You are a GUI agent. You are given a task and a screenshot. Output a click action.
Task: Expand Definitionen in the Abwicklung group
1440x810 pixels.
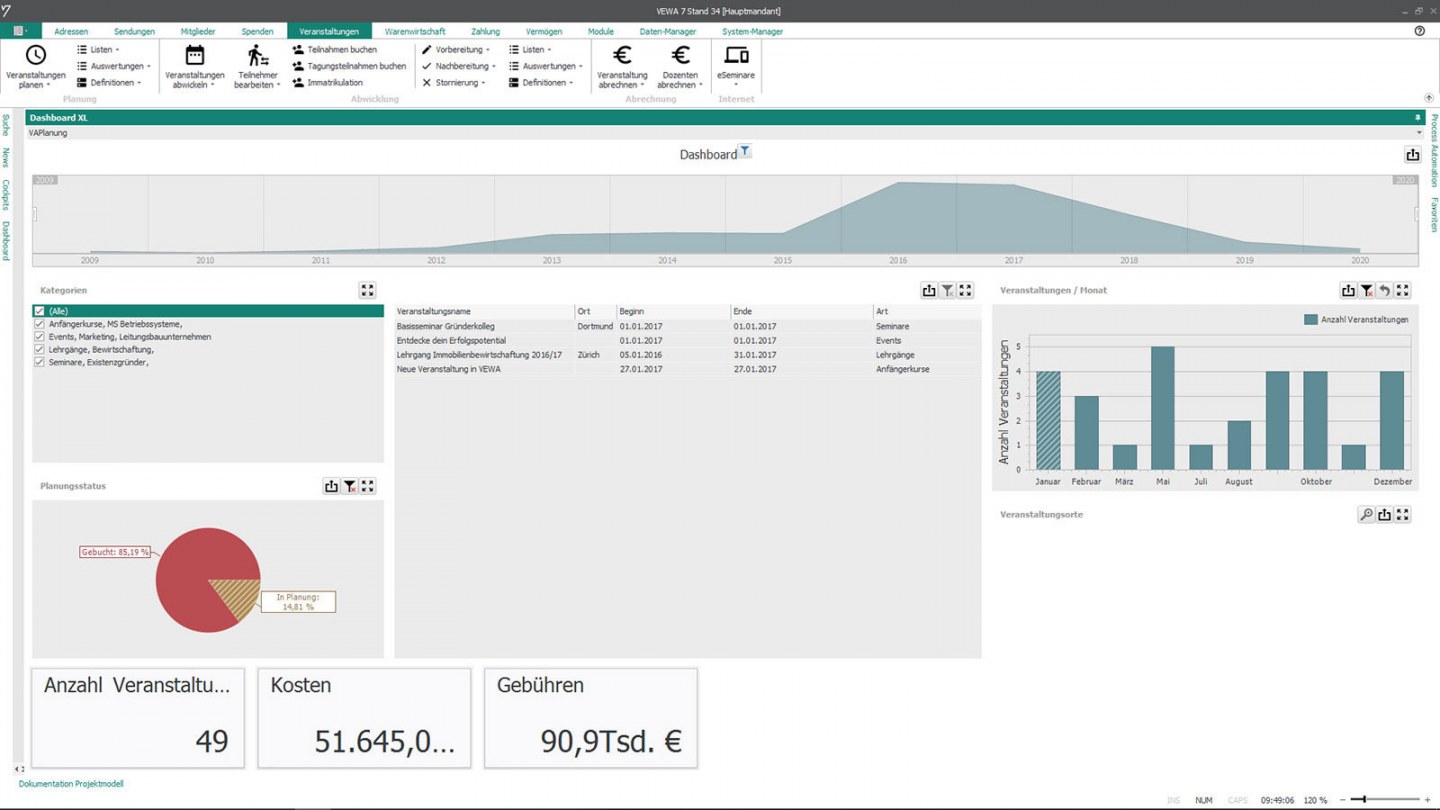[x=541, y=83]
